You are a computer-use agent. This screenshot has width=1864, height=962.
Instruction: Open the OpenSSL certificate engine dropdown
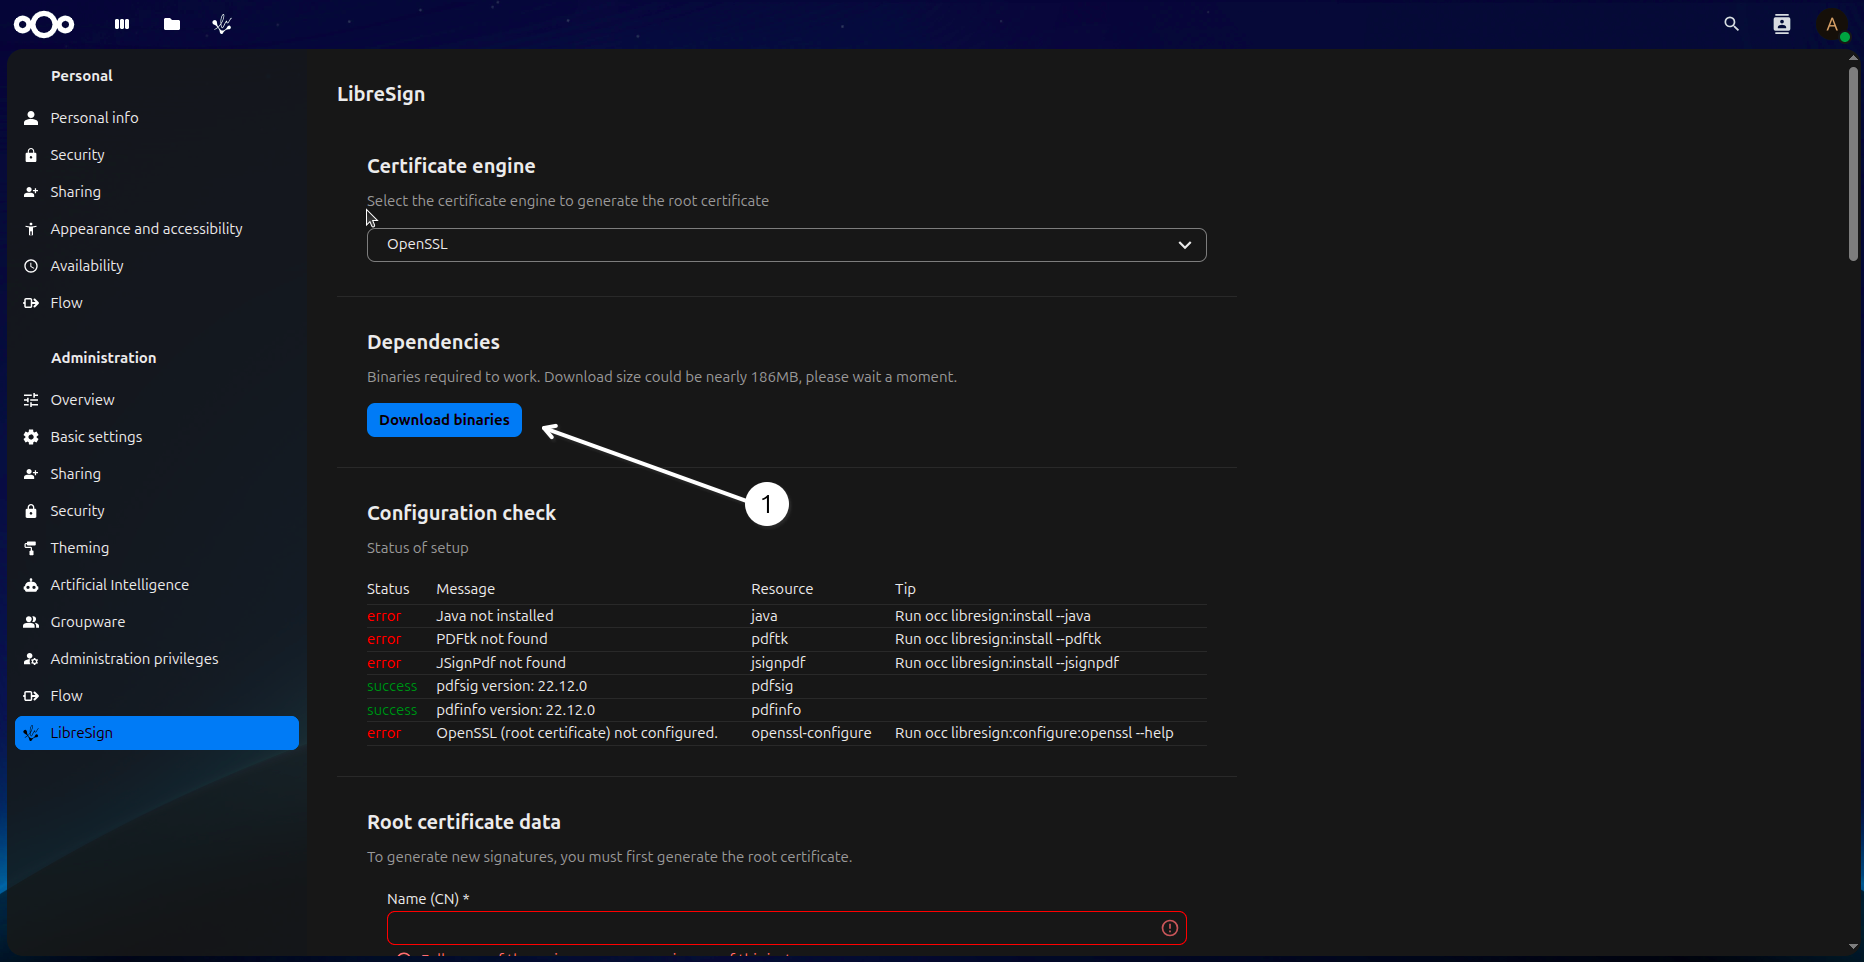pos(786,245)
